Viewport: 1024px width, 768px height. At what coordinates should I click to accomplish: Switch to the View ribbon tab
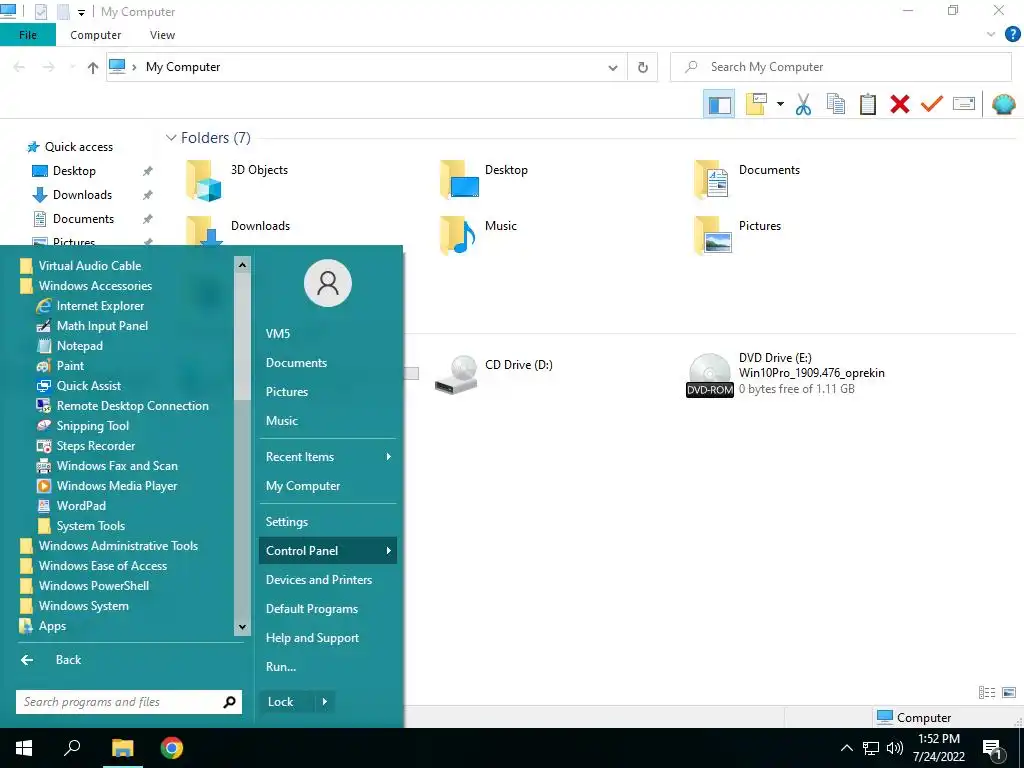pyautogui.click(x=163, y=35)
